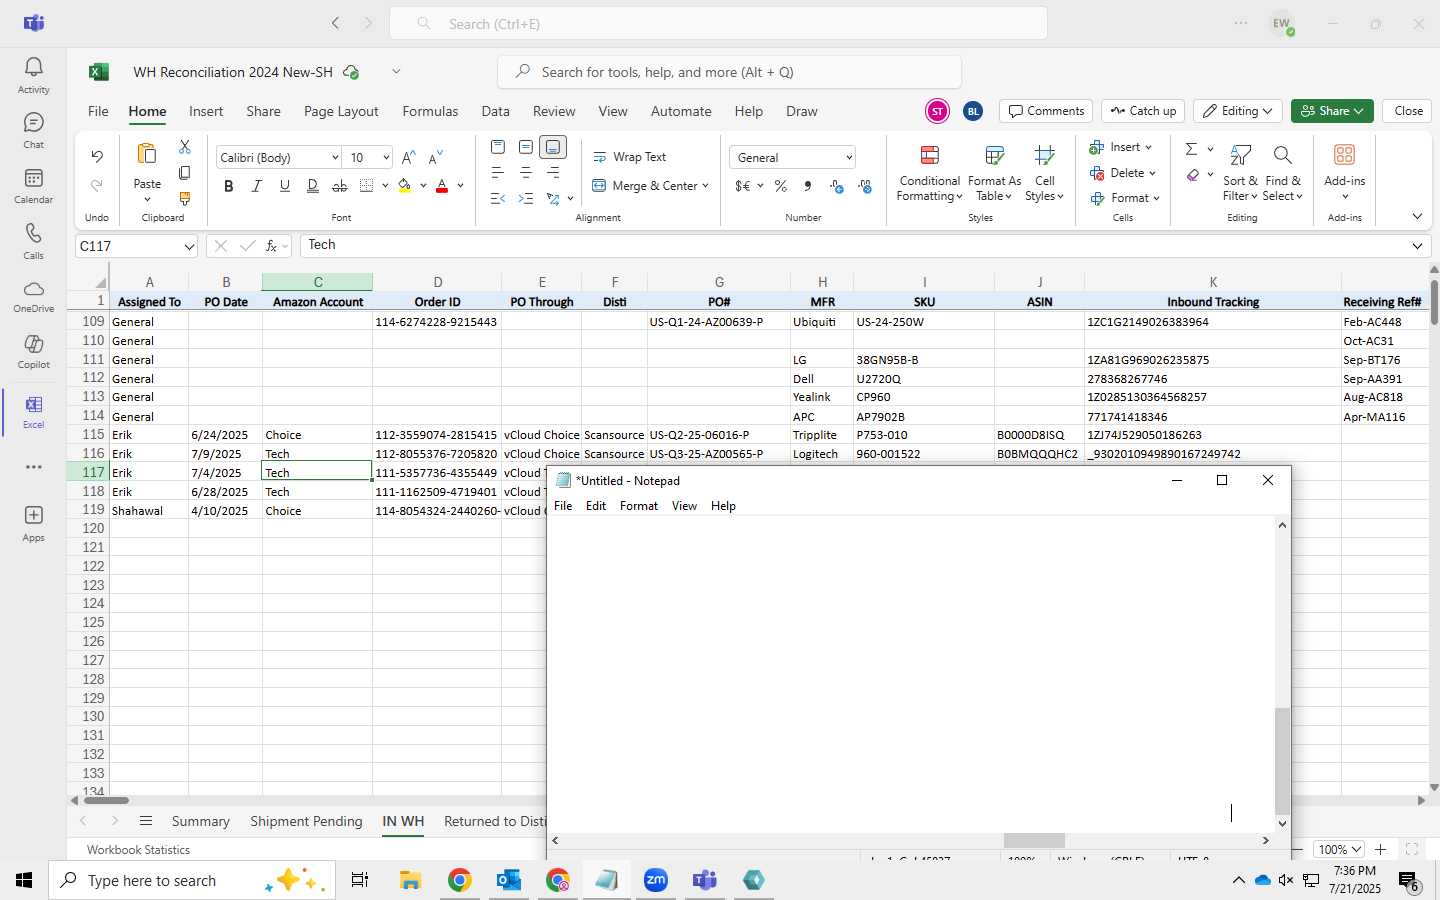The image size is (1440, 900).
Task: Open OneDrive in Teams sidebar
Action: [x=33, y=296]
